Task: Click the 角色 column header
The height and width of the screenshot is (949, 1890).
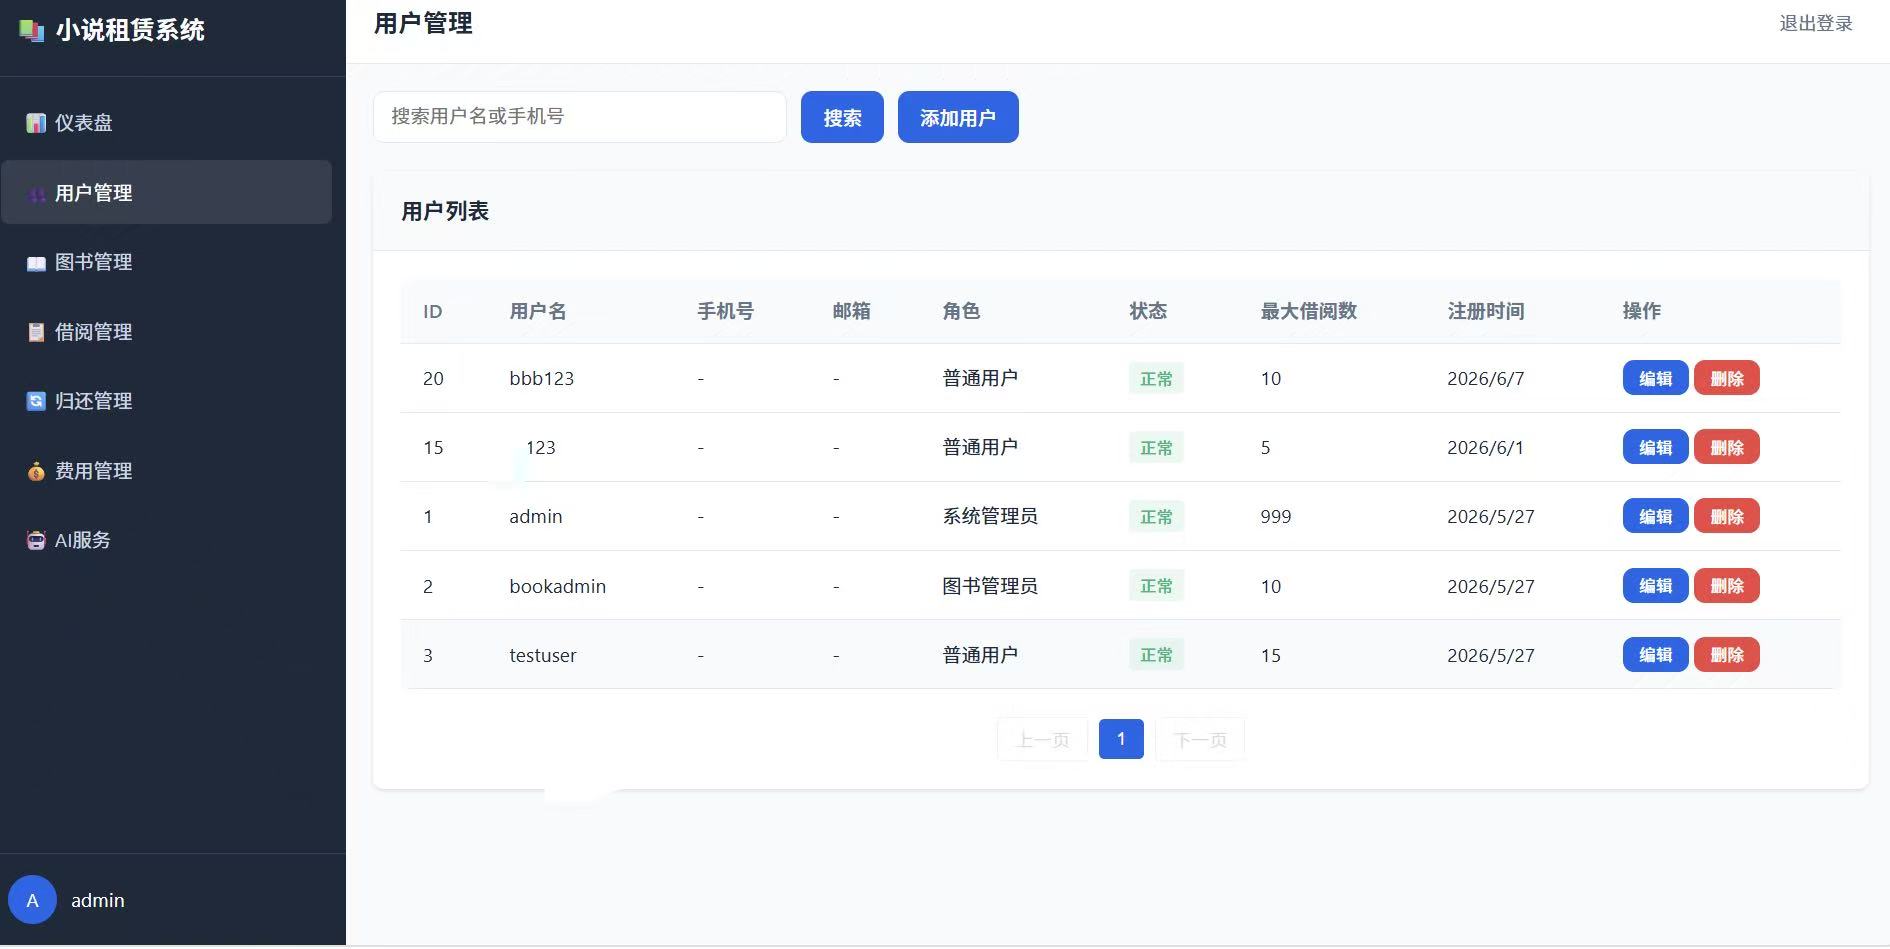Action: click(961, 311)
